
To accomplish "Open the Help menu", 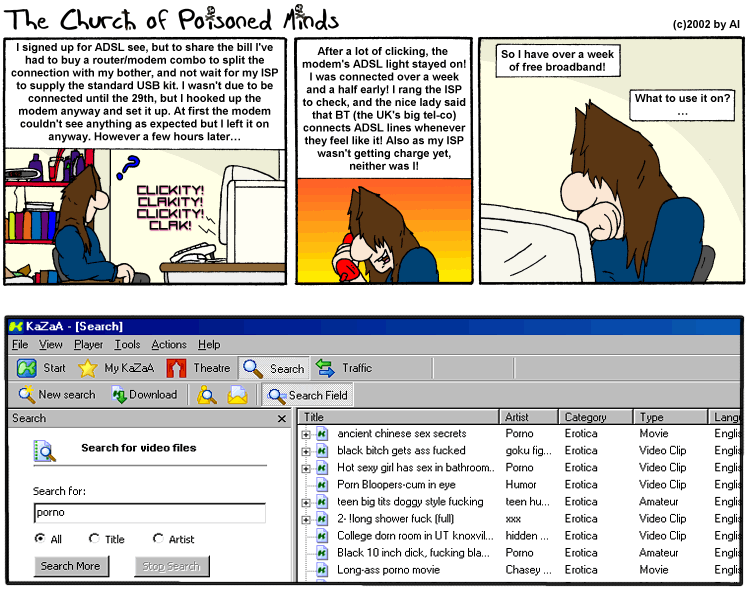I will (x=209, y=345).
